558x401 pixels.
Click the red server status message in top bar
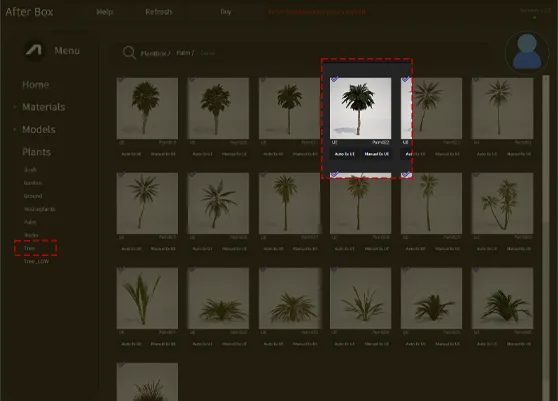(x=317, y=12)
